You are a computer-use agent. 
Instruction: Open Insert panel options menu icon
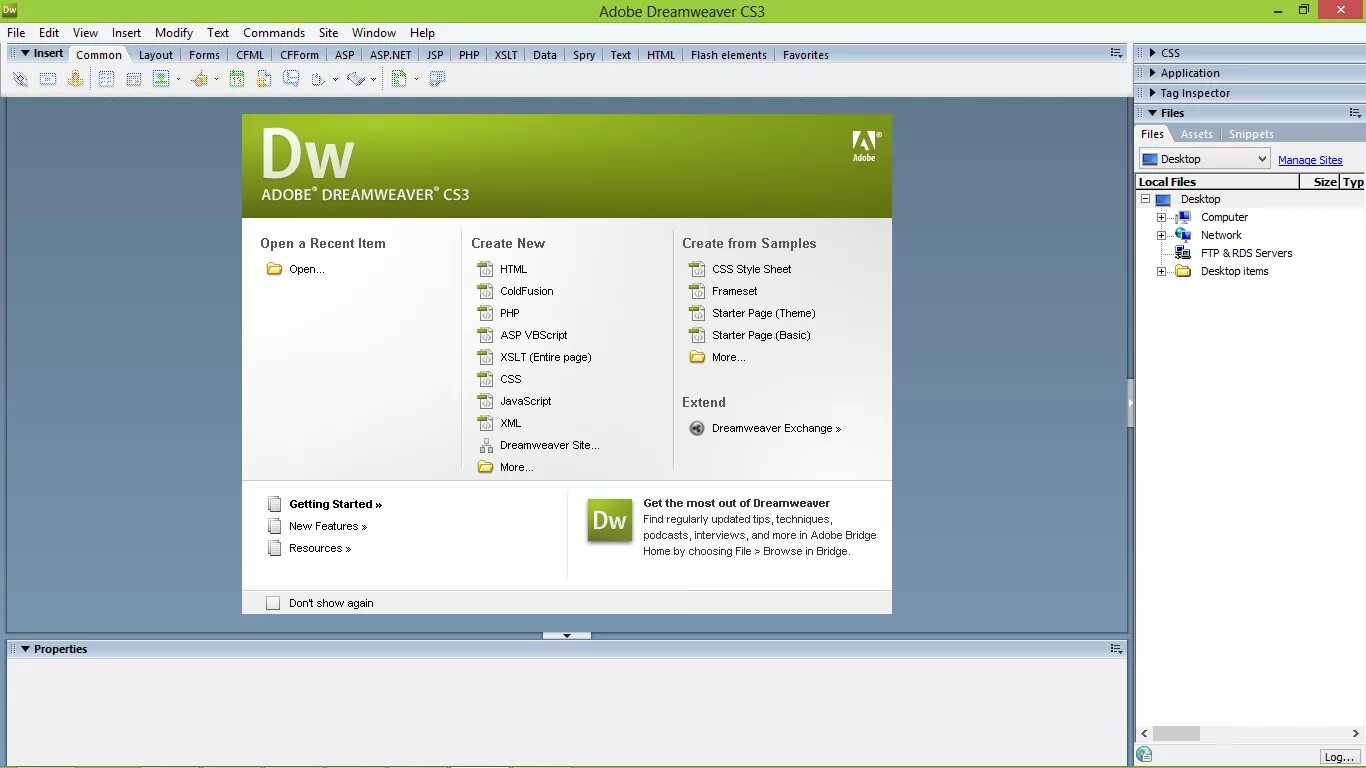tap(1116, 53)
